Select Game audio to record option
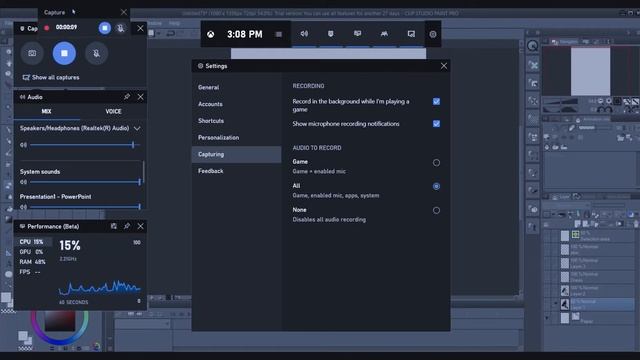Screen dimensions: 640x360 436,163
